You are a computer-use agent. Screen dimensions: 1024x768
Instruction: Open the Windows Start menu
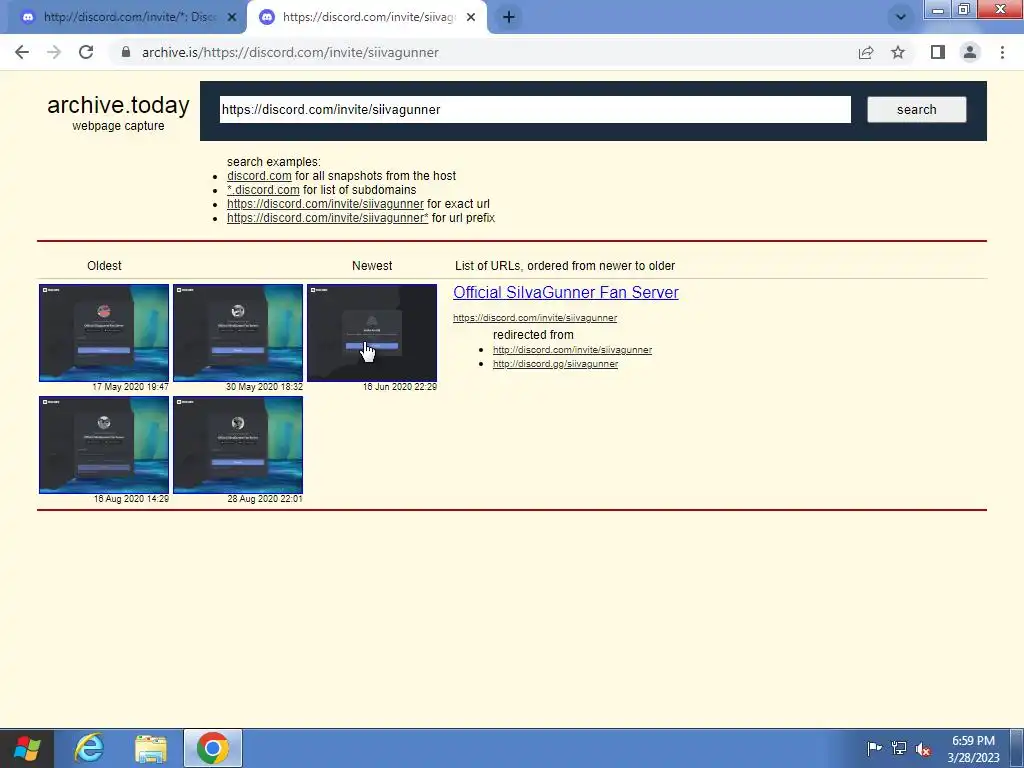tap(26, 748)
